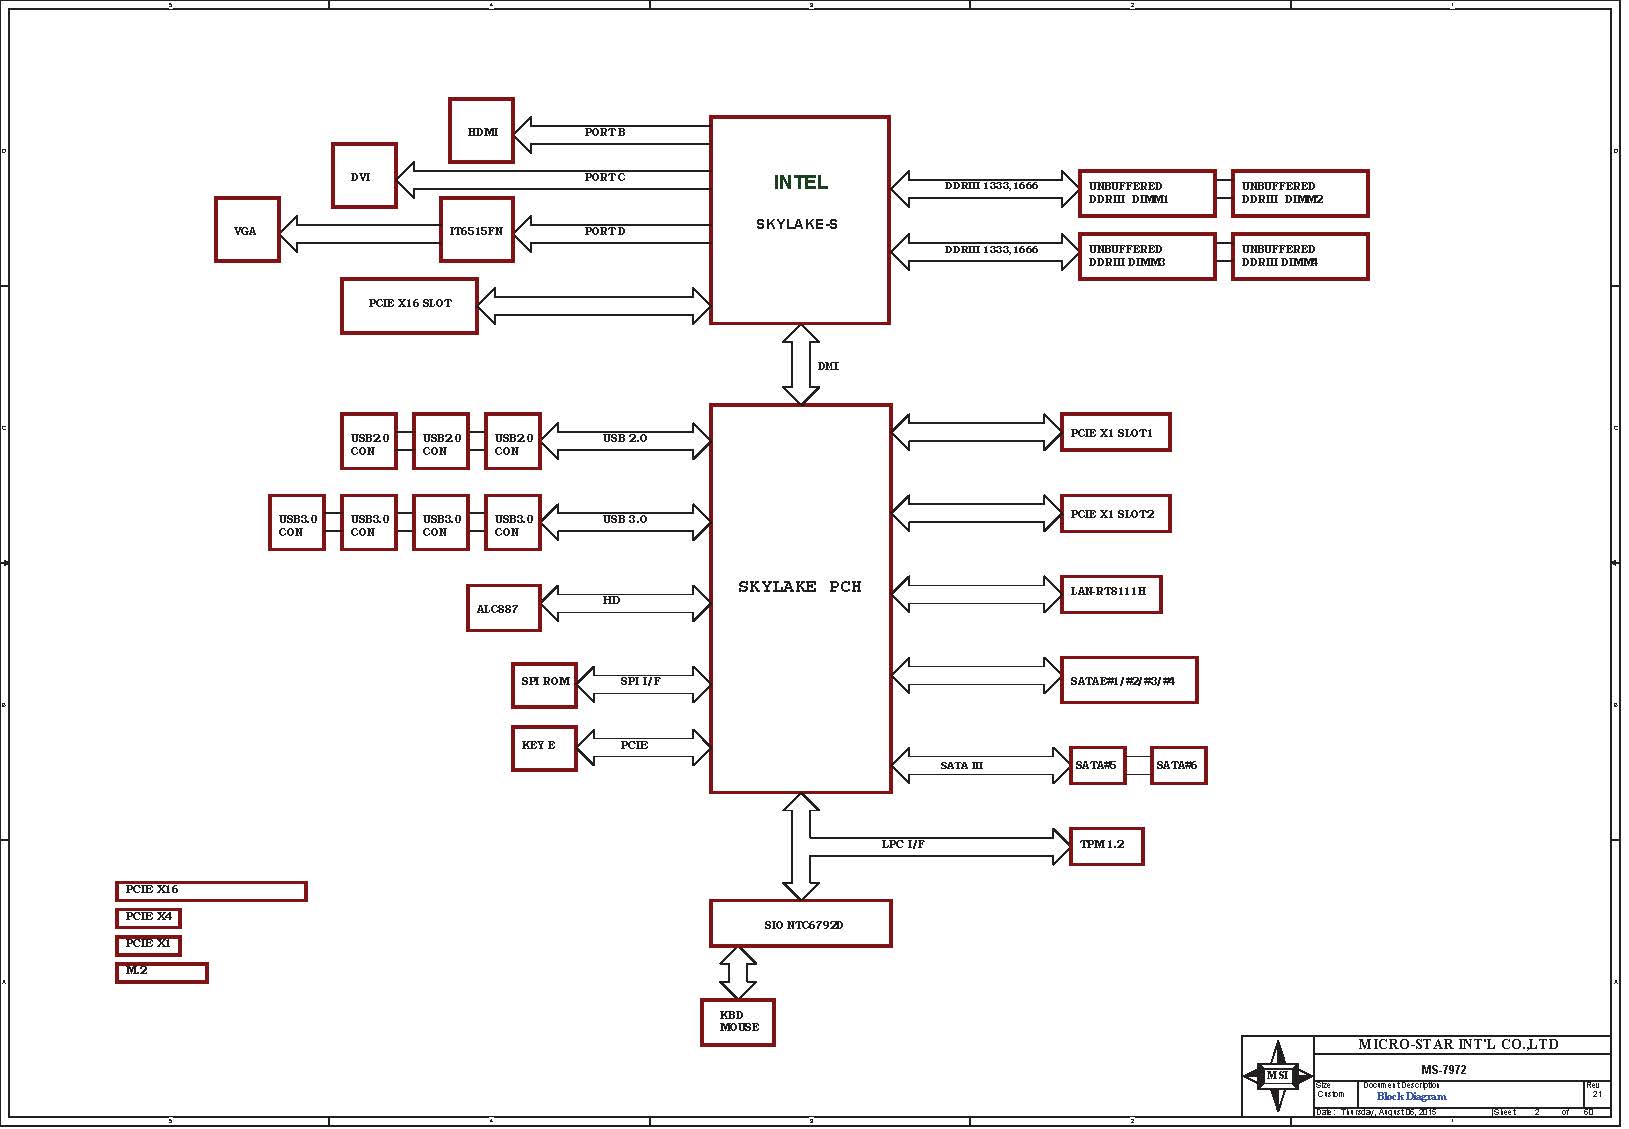The width and height of the screenshot is (1629, 1129).
Task: Select the PCIE X16 SLOT block
Action: (409, 305)
